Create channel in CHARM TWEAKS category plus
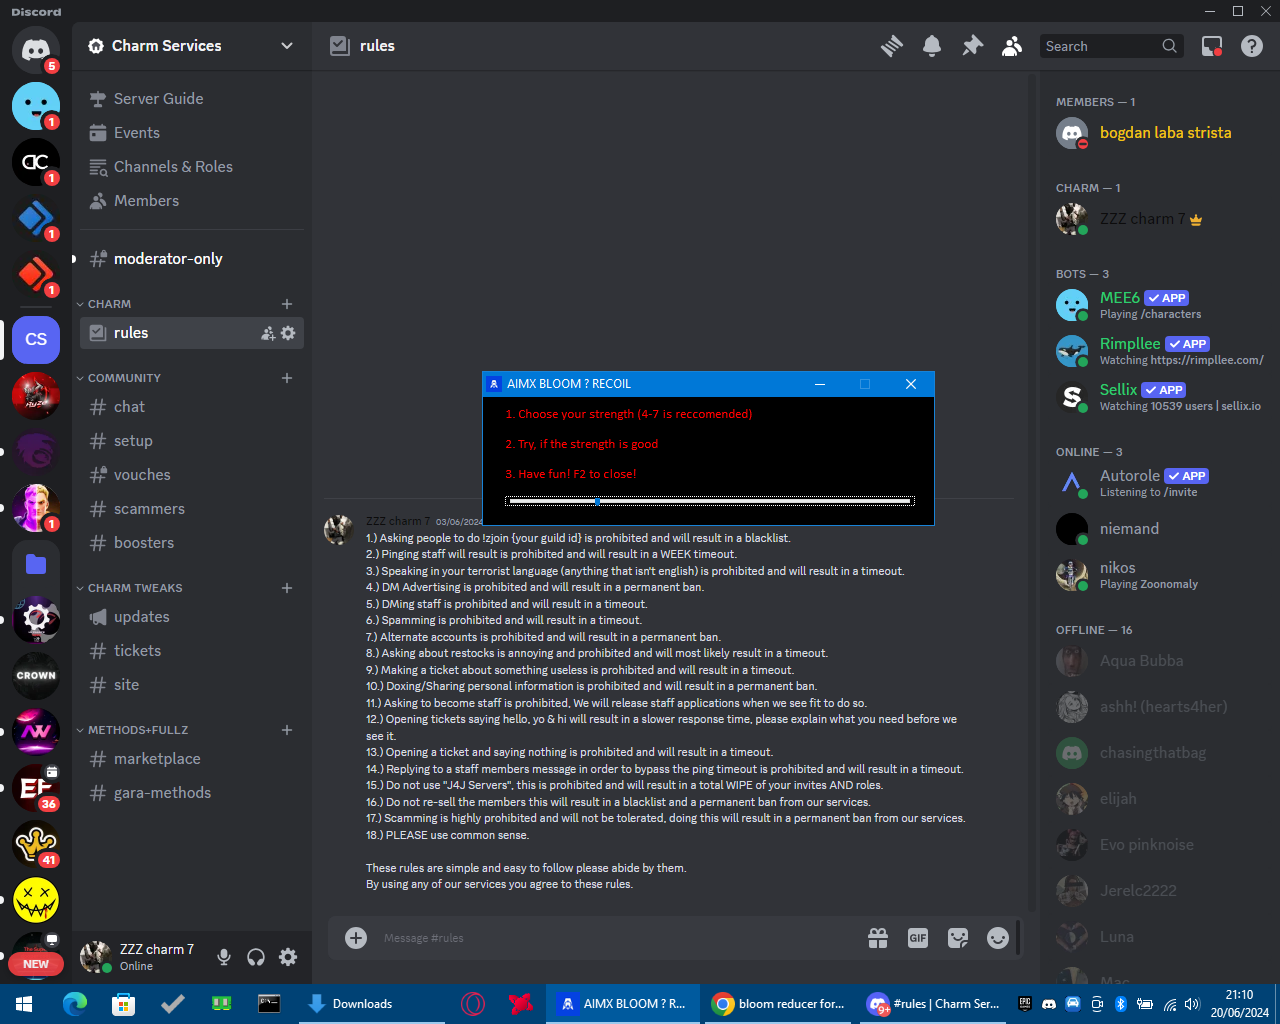 [287, 588]
